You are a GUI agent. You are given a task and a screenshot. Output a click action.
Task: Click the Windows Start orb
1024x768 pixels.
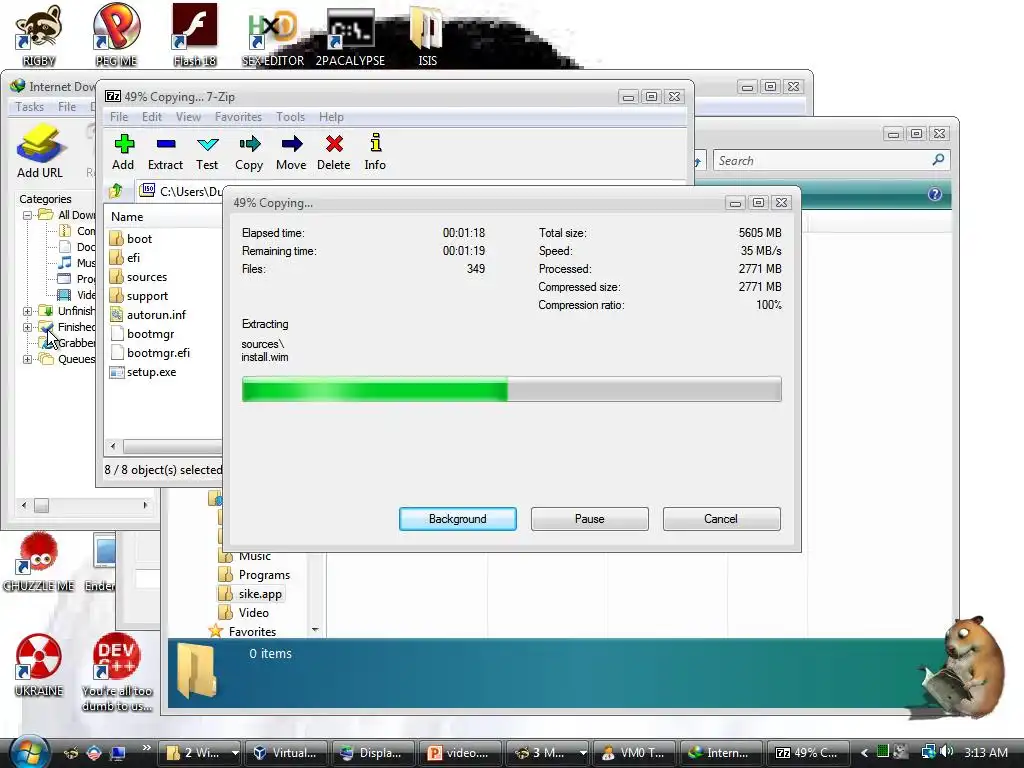pyautogui.click(x=30, y=753)
